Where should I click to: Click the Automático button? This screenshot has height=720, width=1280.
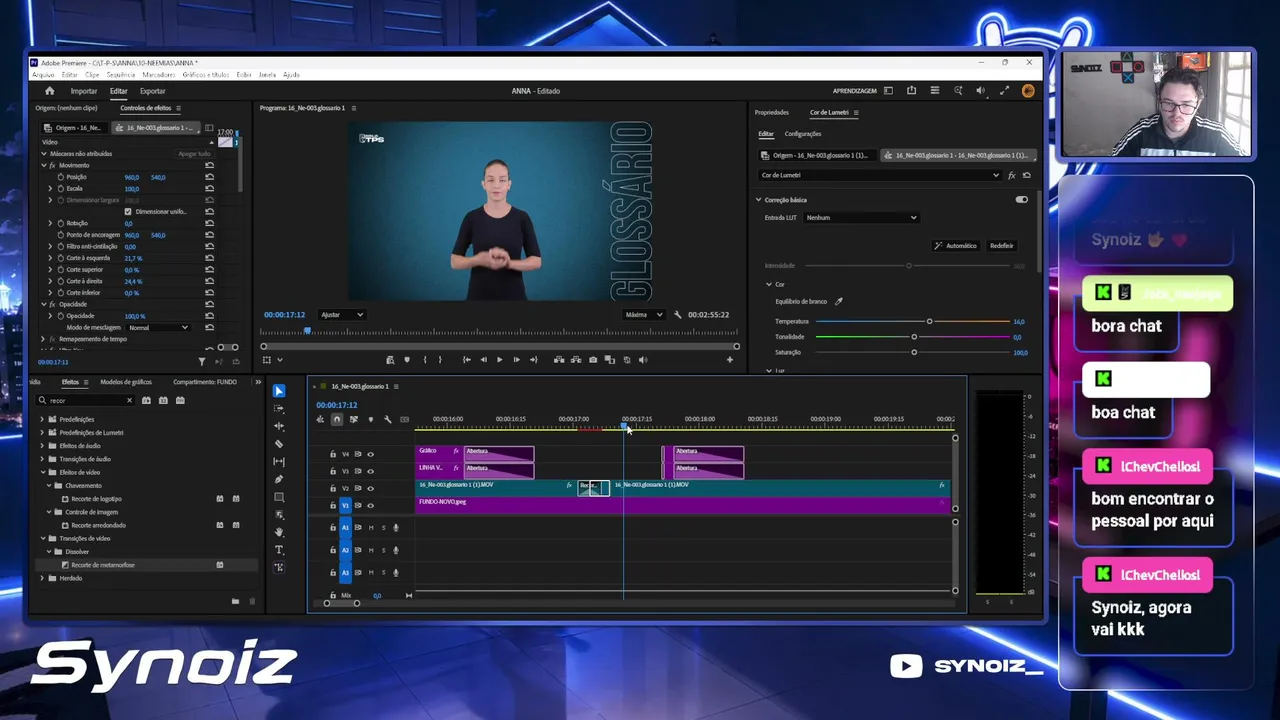955,245
